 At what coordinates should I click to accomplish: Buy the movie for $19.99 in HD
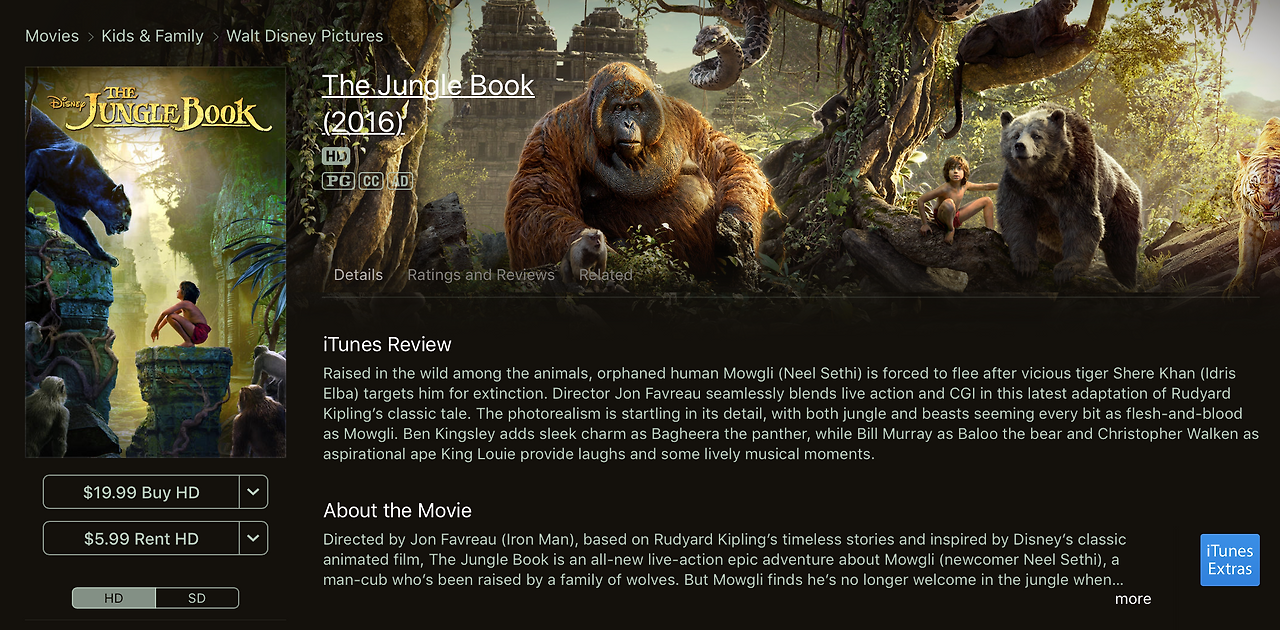(x=141, y=492)
